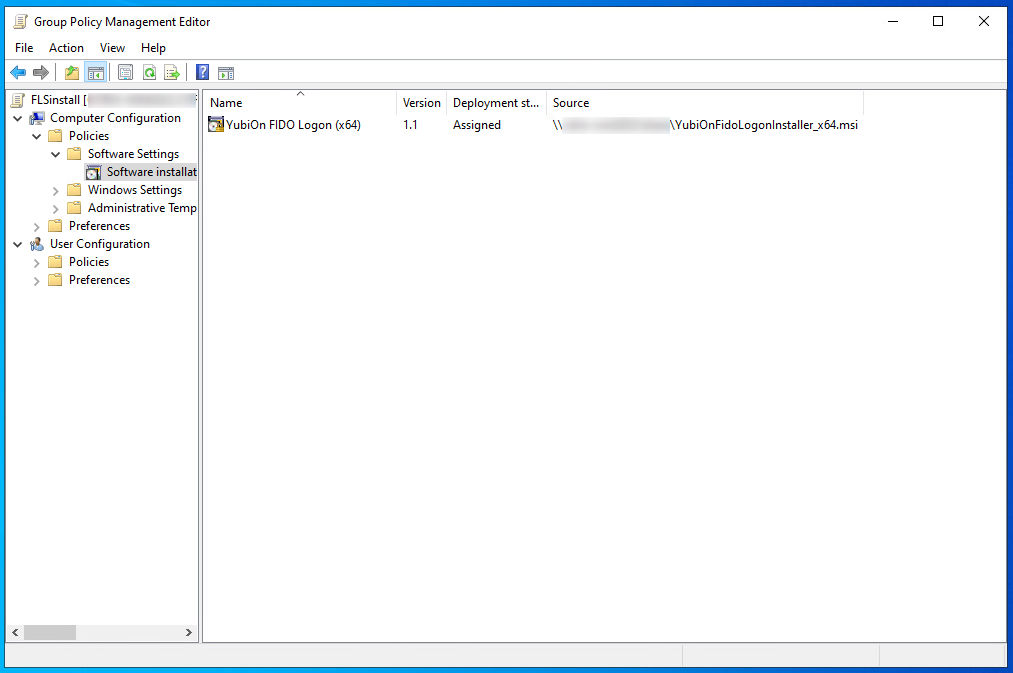Screen dimensions: 1013x673
Task: Click the Refresh toolbar icon
Action: coord(149,72)
